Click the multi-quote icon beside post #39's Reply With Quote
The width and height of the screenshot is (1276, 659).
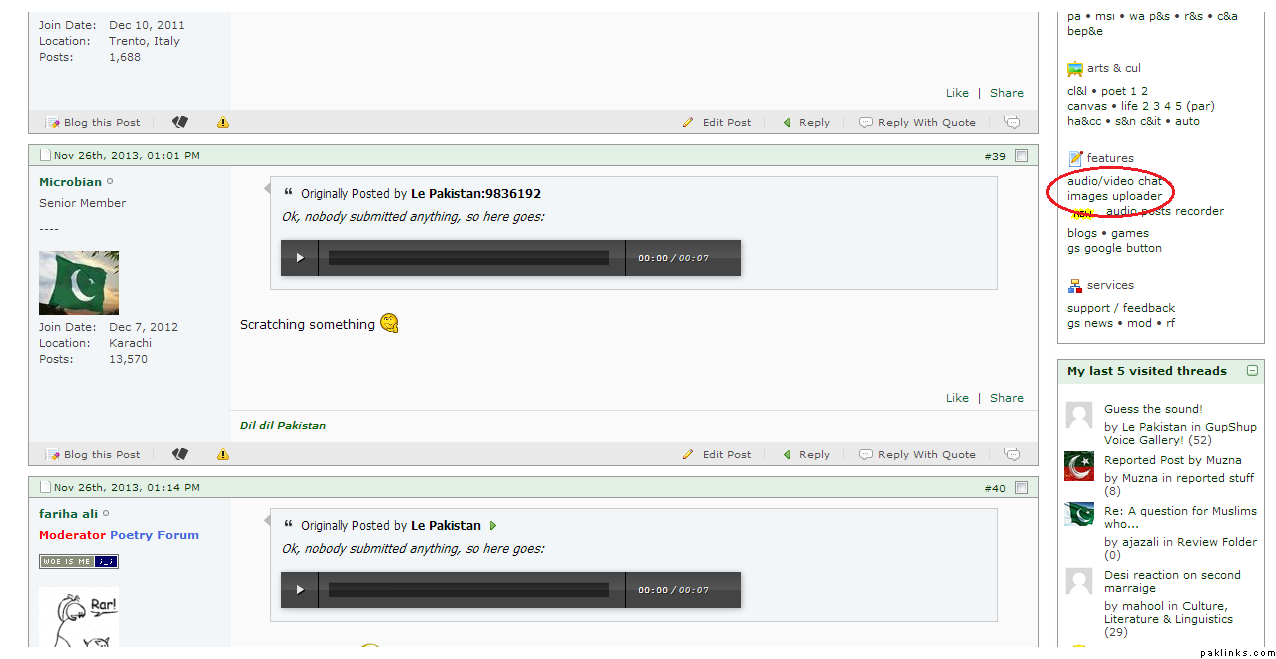[x=1013, y=454]
